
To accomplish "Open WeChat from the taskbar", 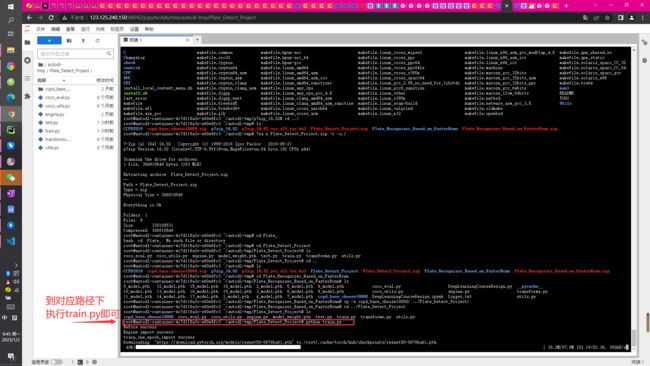I will (11, 178).
